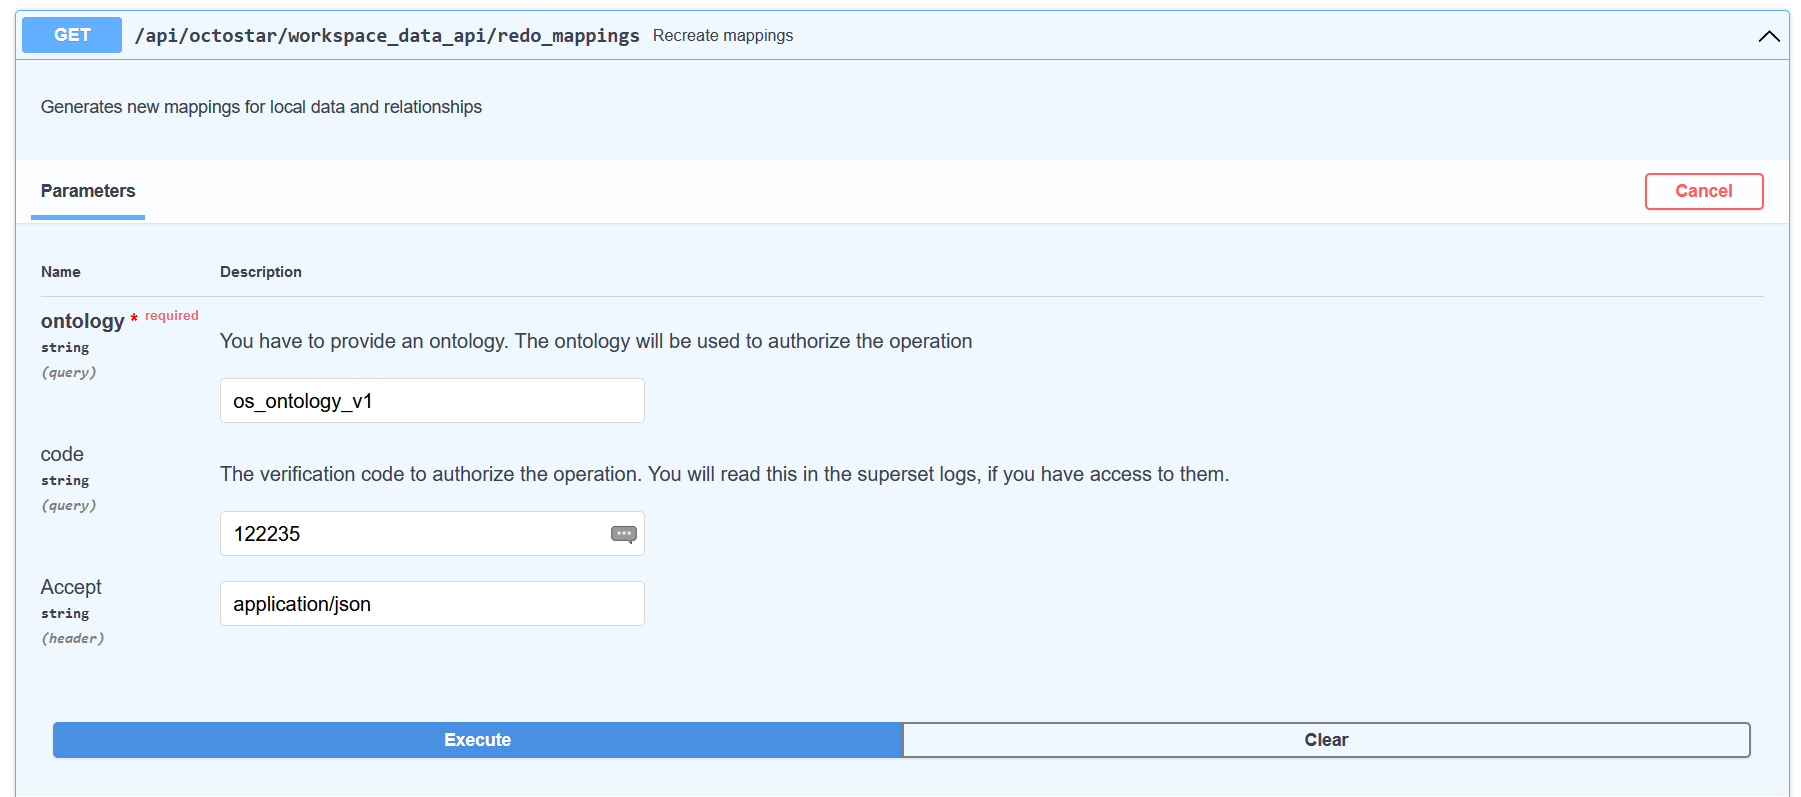
Task: Reset the response using the Clear button
Action: click(x=1325, y=740)
